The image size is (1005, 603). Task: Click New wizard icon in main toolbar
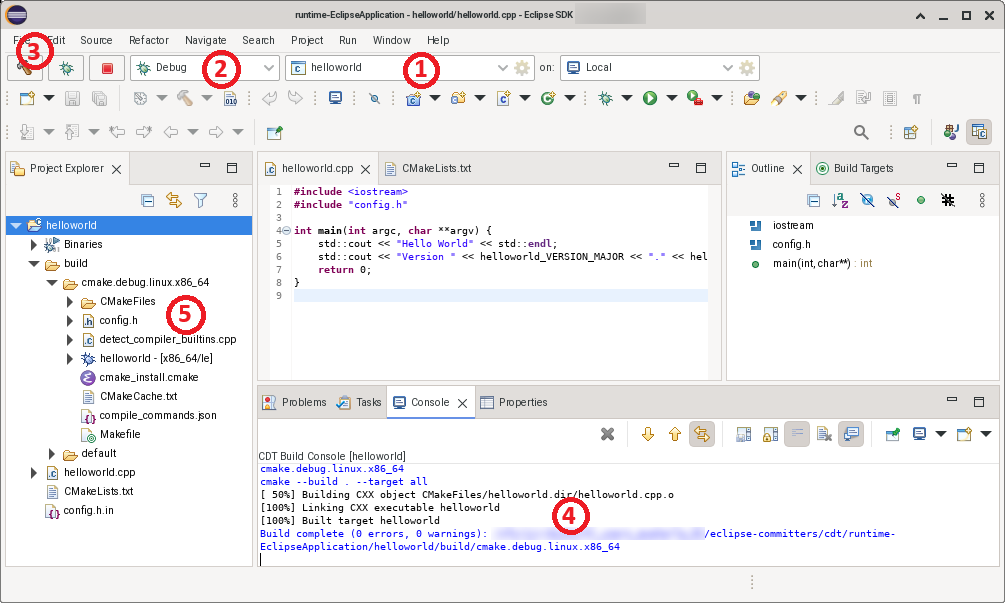(27, 98)
